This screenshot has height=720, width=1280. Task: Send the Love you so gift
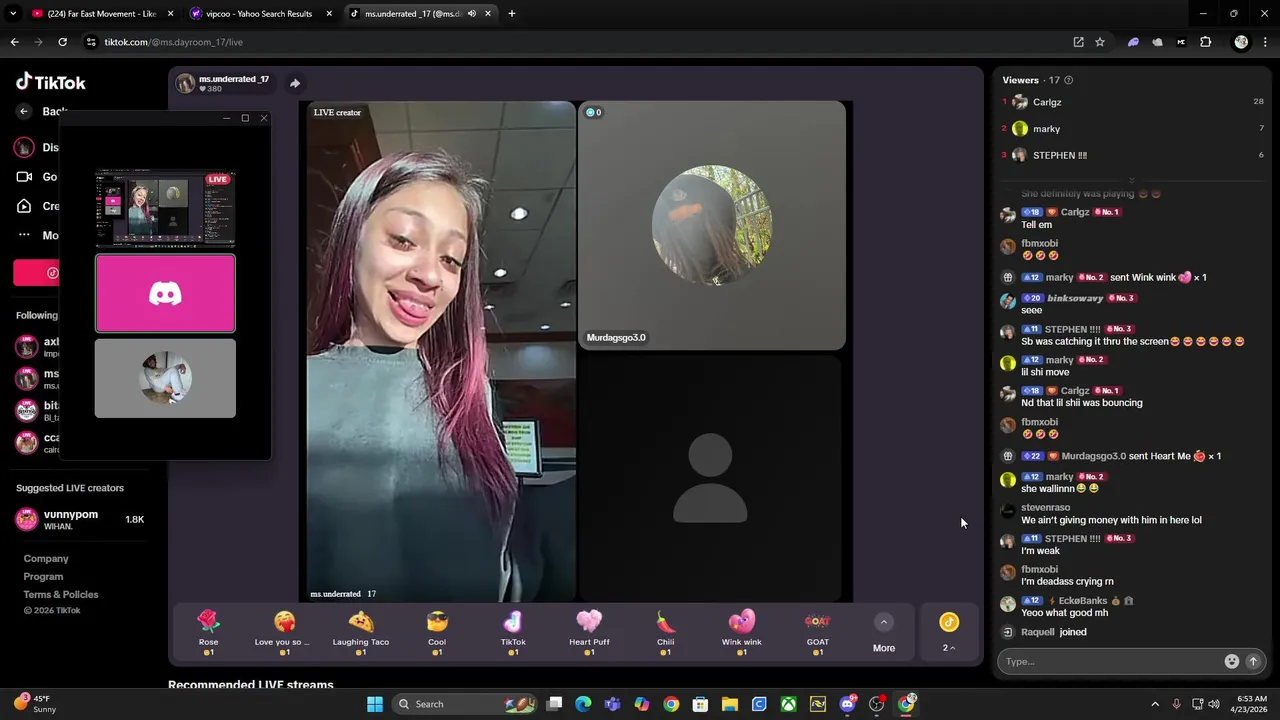[x=284, y=634]
